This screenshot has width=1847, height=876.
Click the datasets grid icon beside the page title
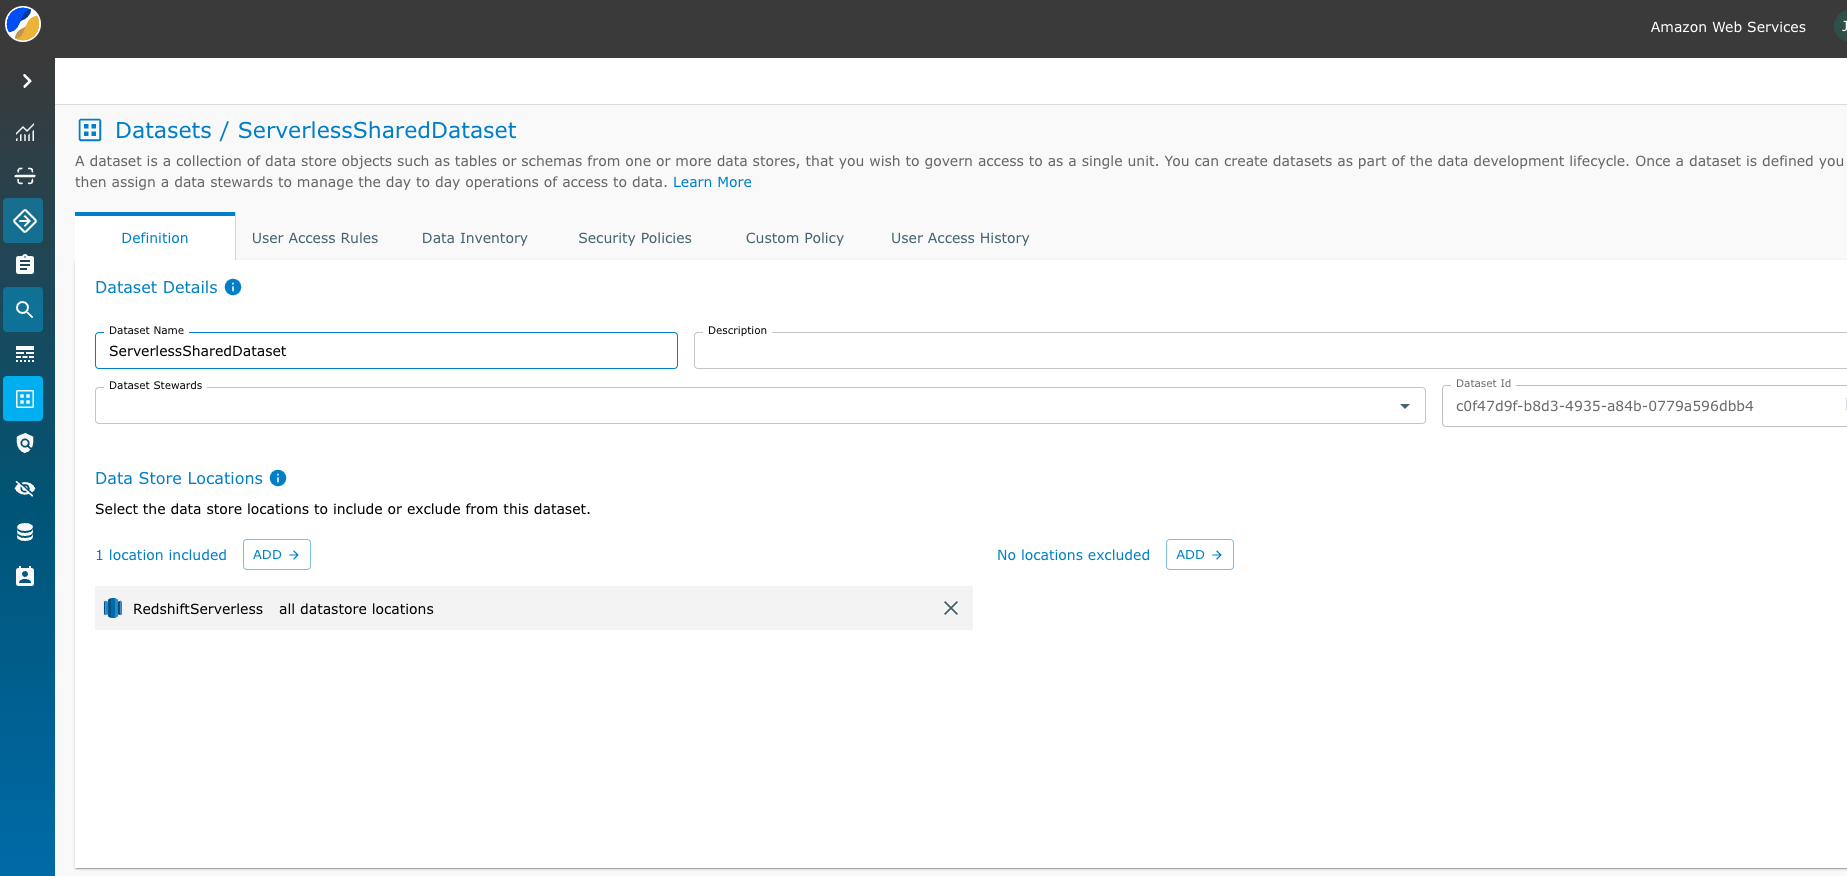coord(90,130)
